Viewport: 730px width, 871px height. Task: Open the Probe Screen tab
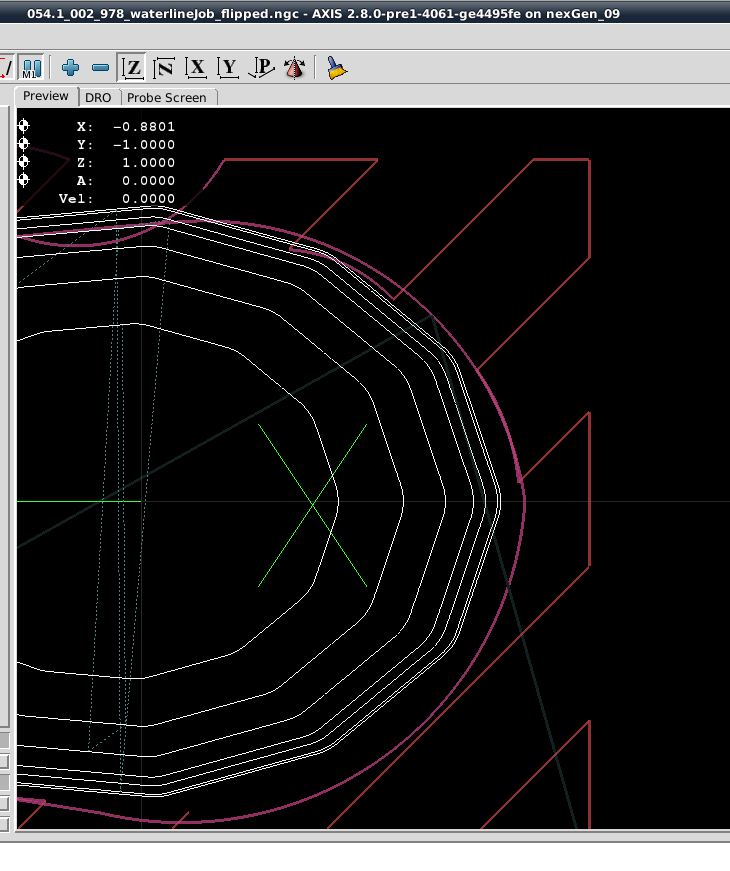tap(166, 97)
